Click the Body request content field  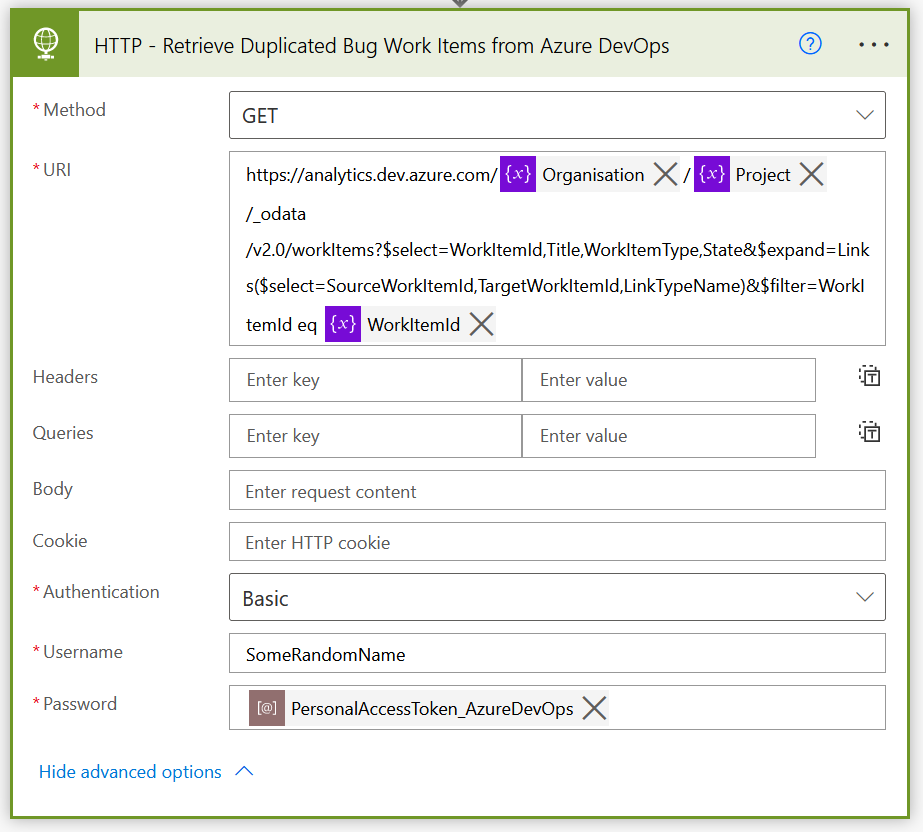pyautogui.click(x=557, y=490)
